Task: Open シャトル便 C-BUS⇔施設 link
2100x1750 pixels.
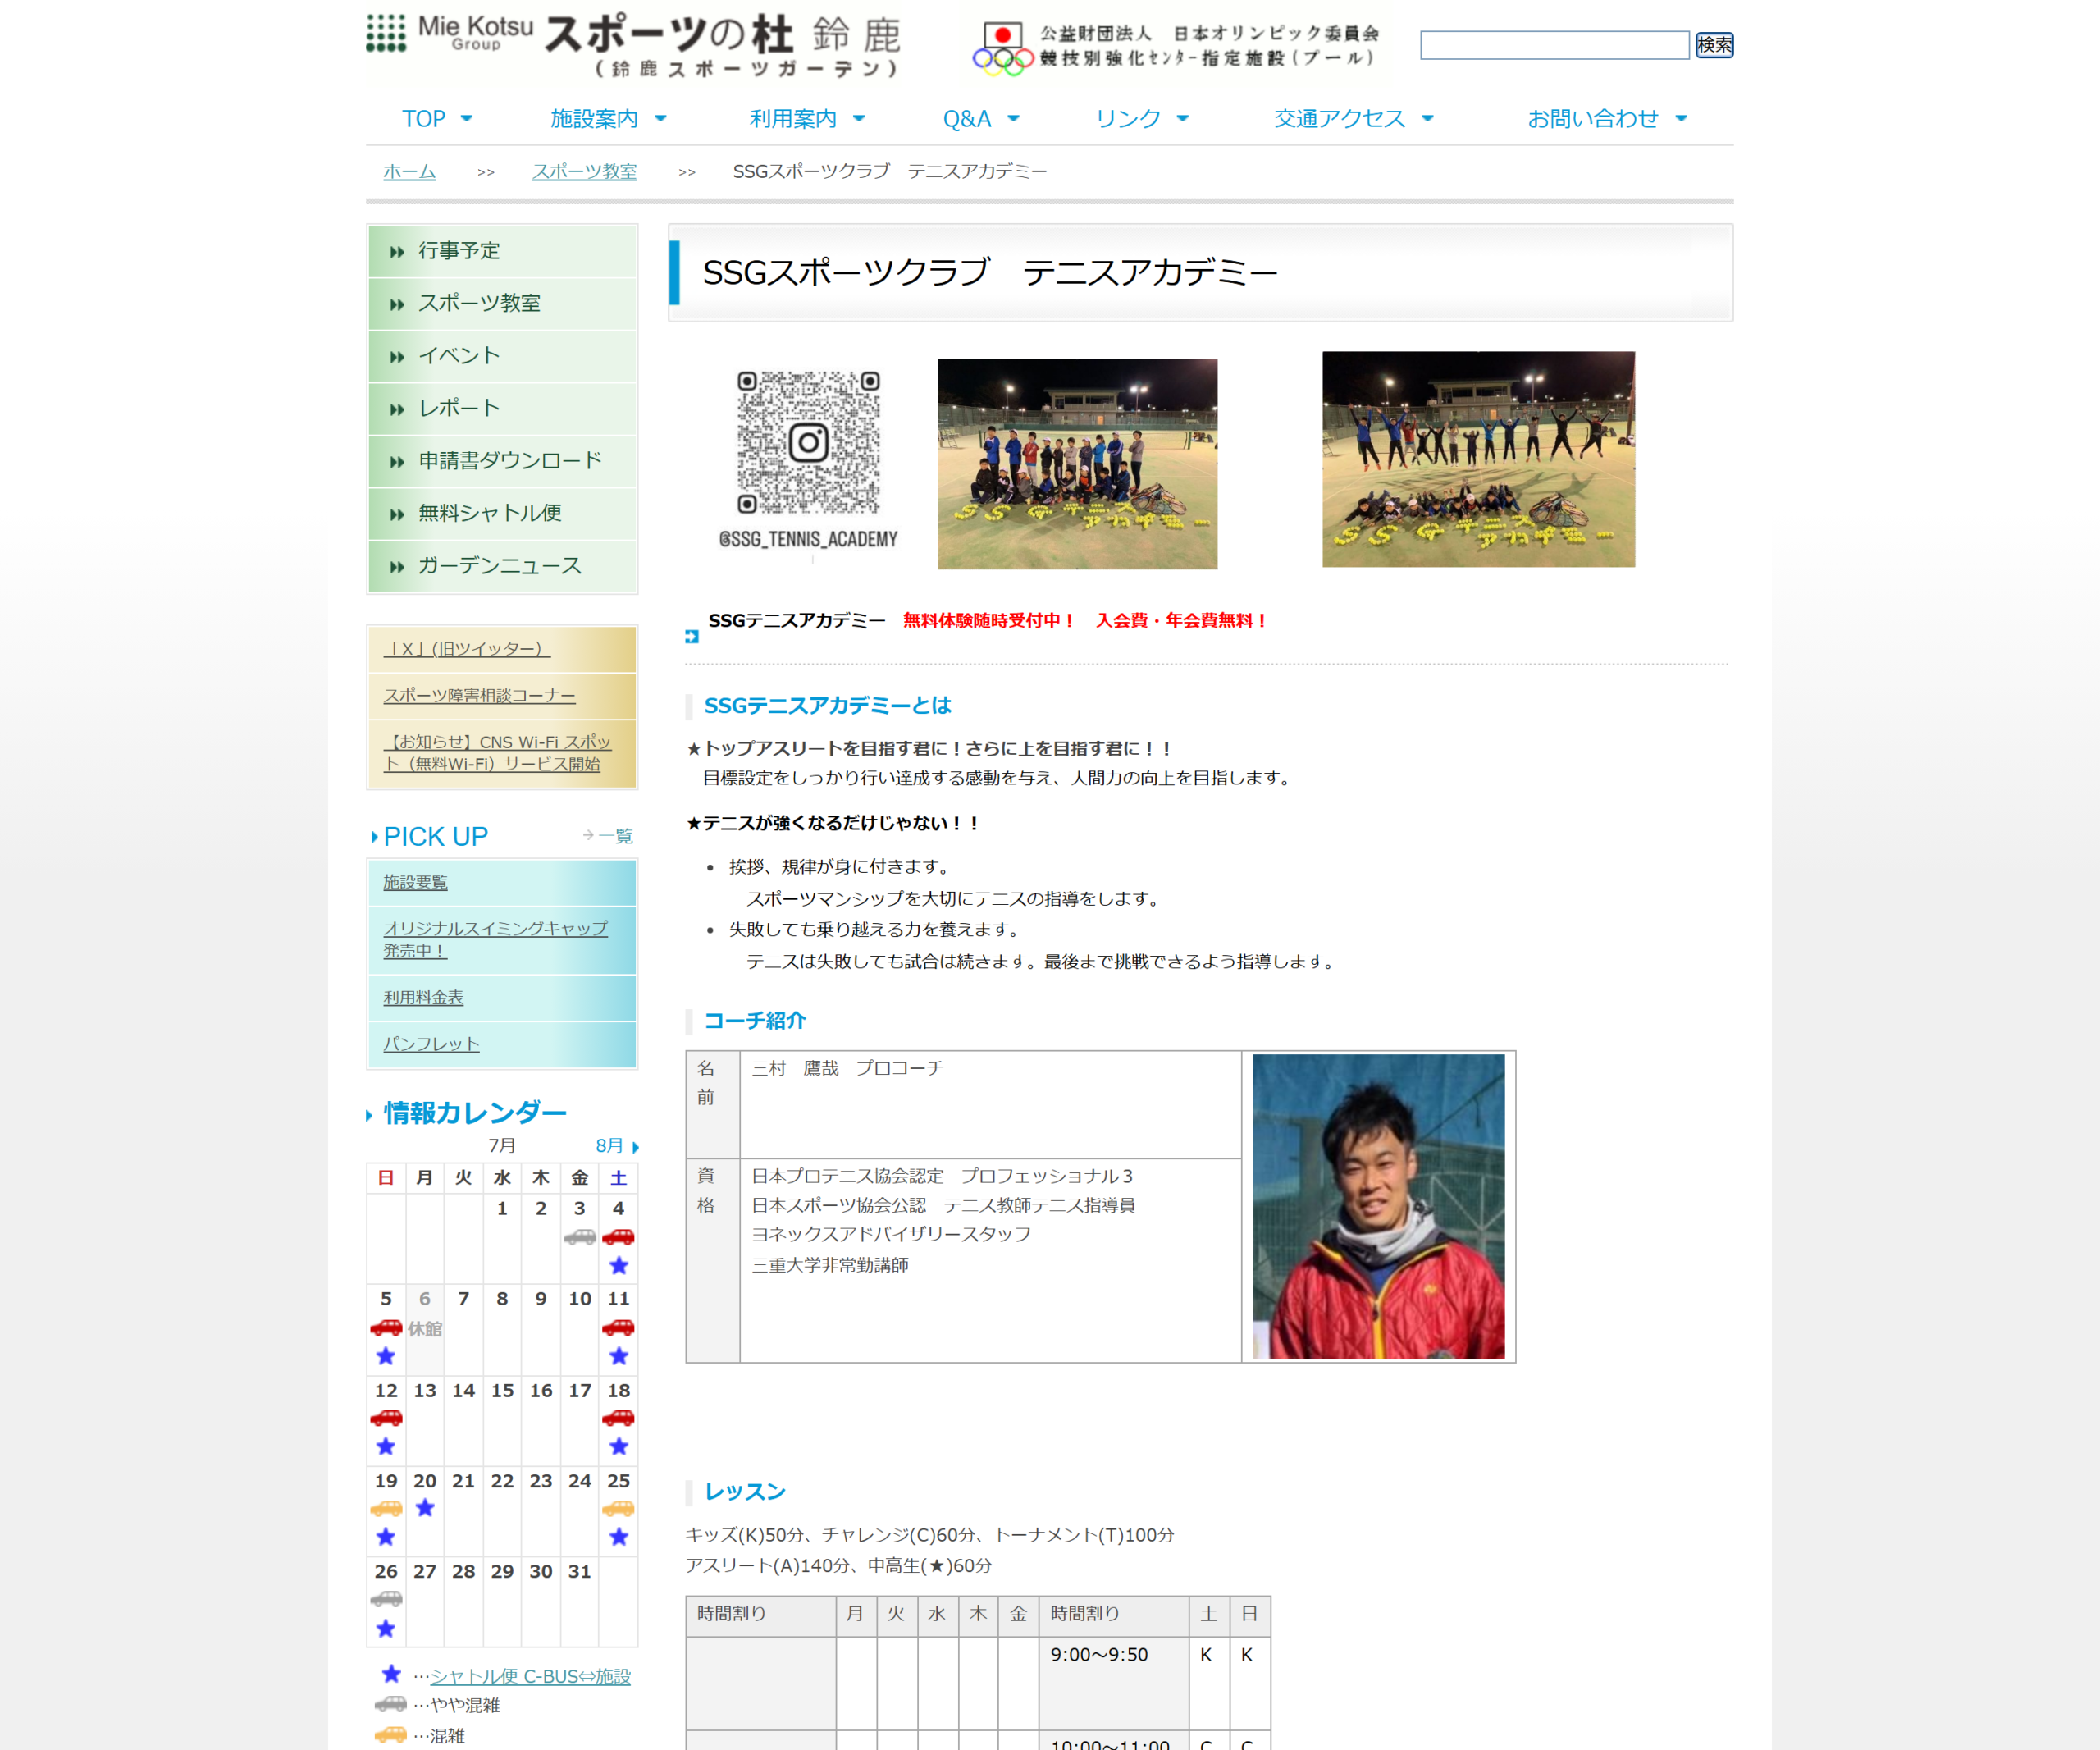Action: [x=530, y=1676]
